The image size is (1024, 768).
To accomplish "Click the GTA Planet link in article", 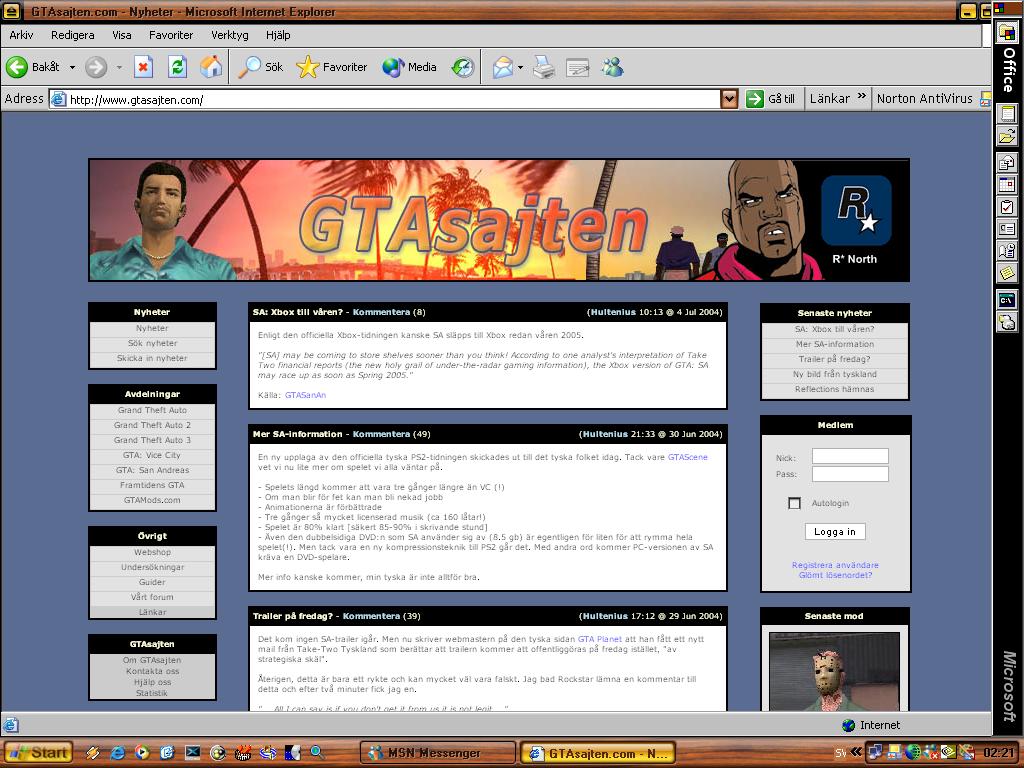I will point(600,639).
